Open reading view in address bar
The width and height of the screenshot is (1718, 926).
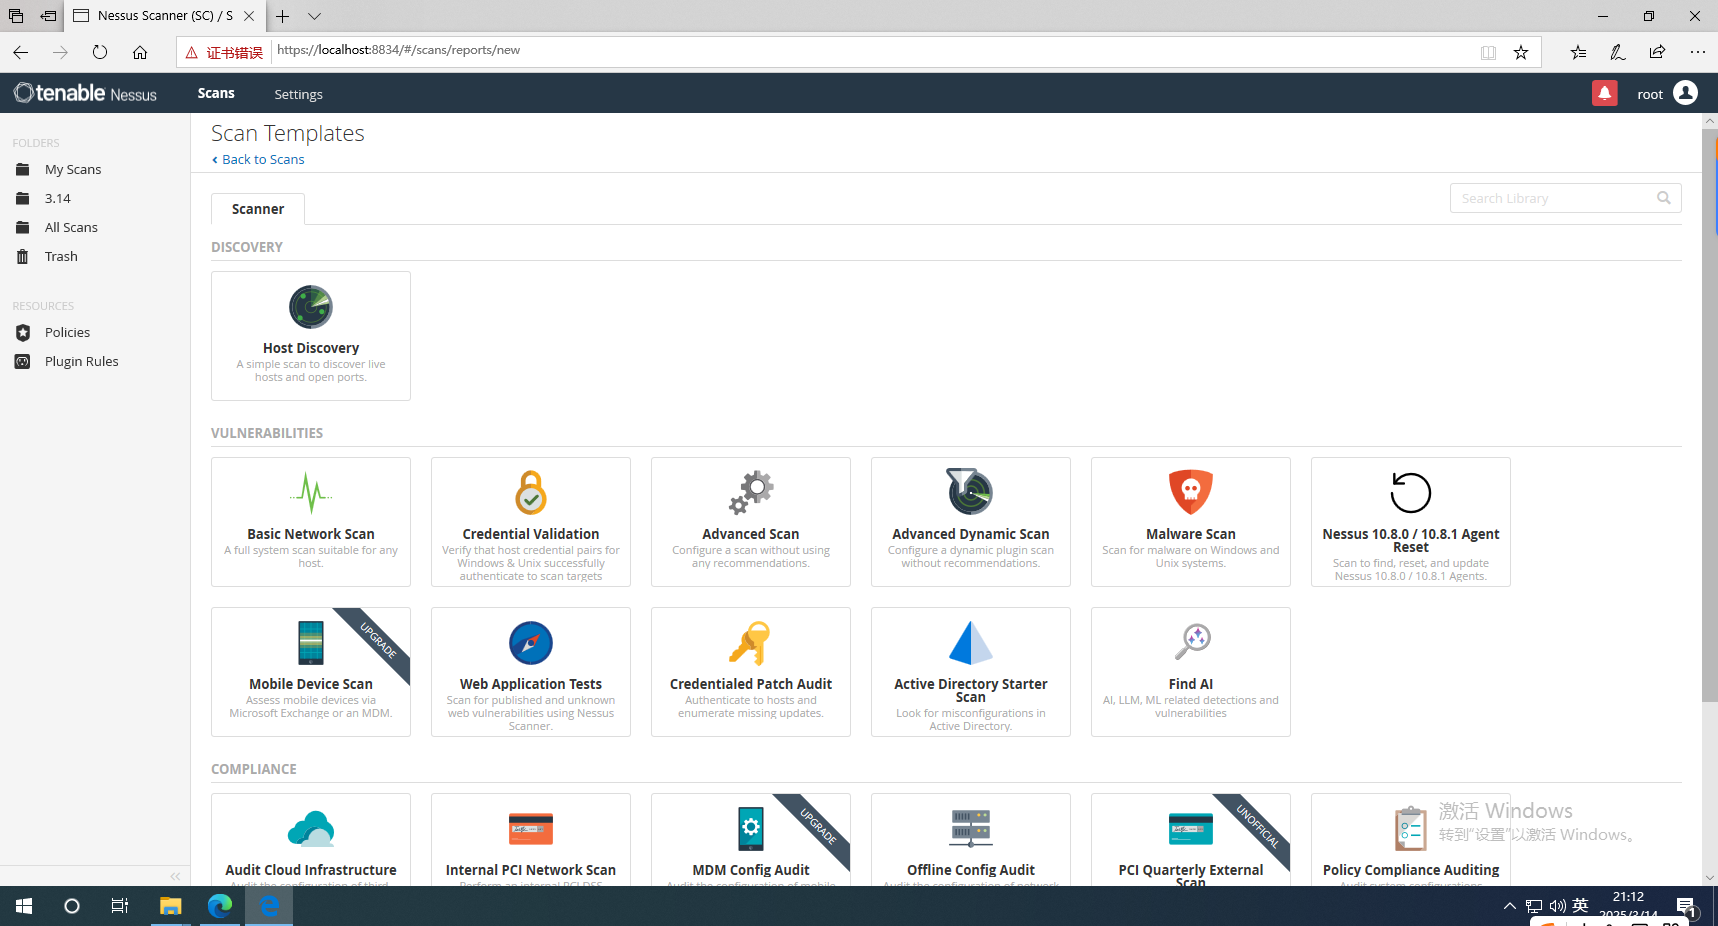[x=1488, y=52]
